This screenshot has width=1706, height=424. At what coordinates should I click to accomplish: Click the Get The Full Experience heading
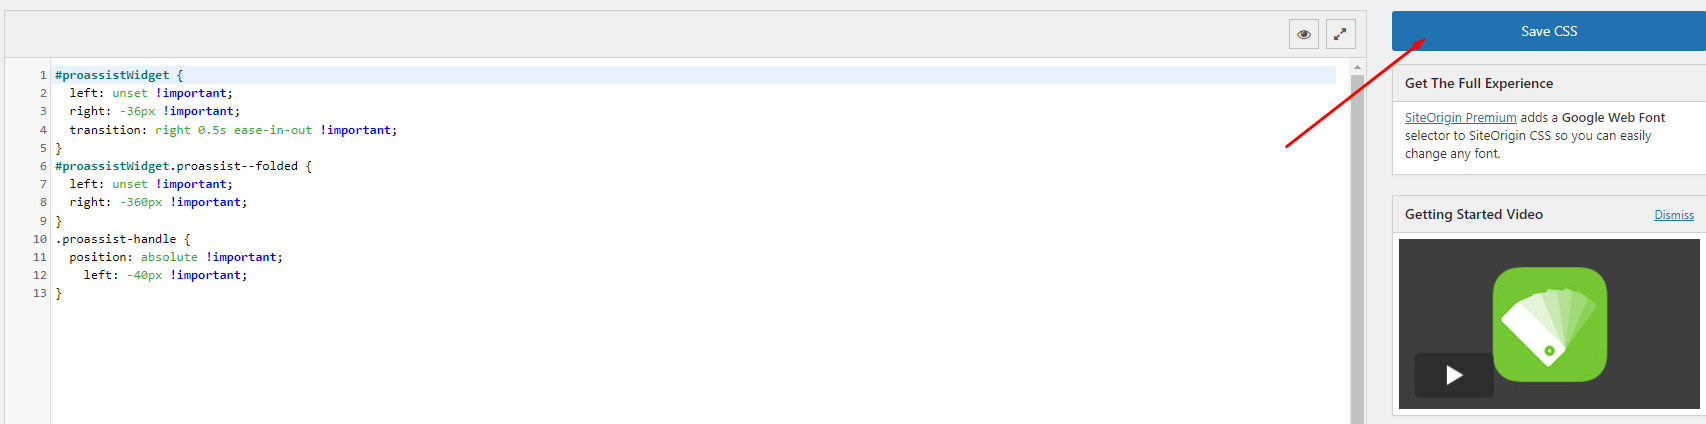click(x=1479, y=84)
